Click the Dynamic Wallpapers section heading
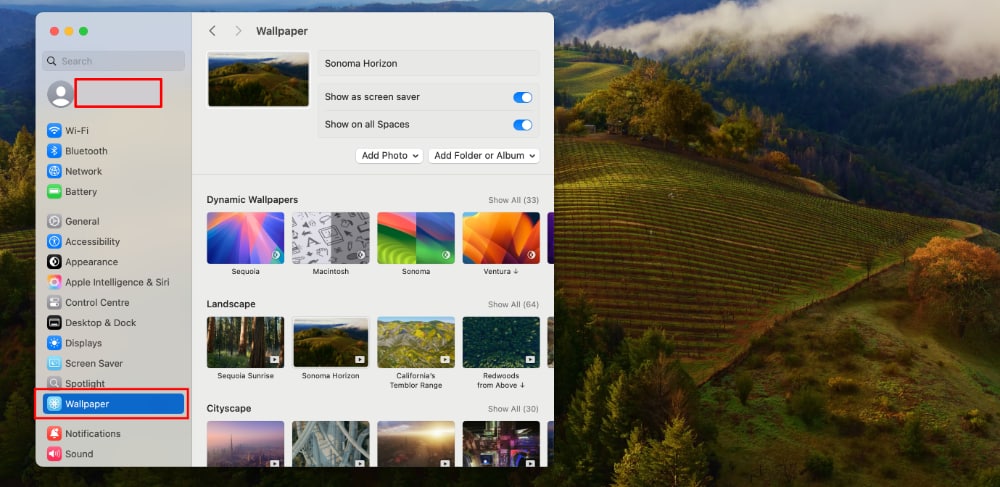 tap(252, 200)
